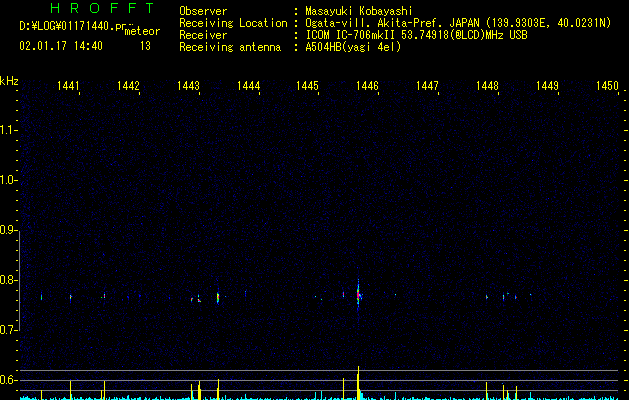
Task: Click the date stamp 02.01.17 14:40
Action: pyautogui.click(x=61, y=46)
